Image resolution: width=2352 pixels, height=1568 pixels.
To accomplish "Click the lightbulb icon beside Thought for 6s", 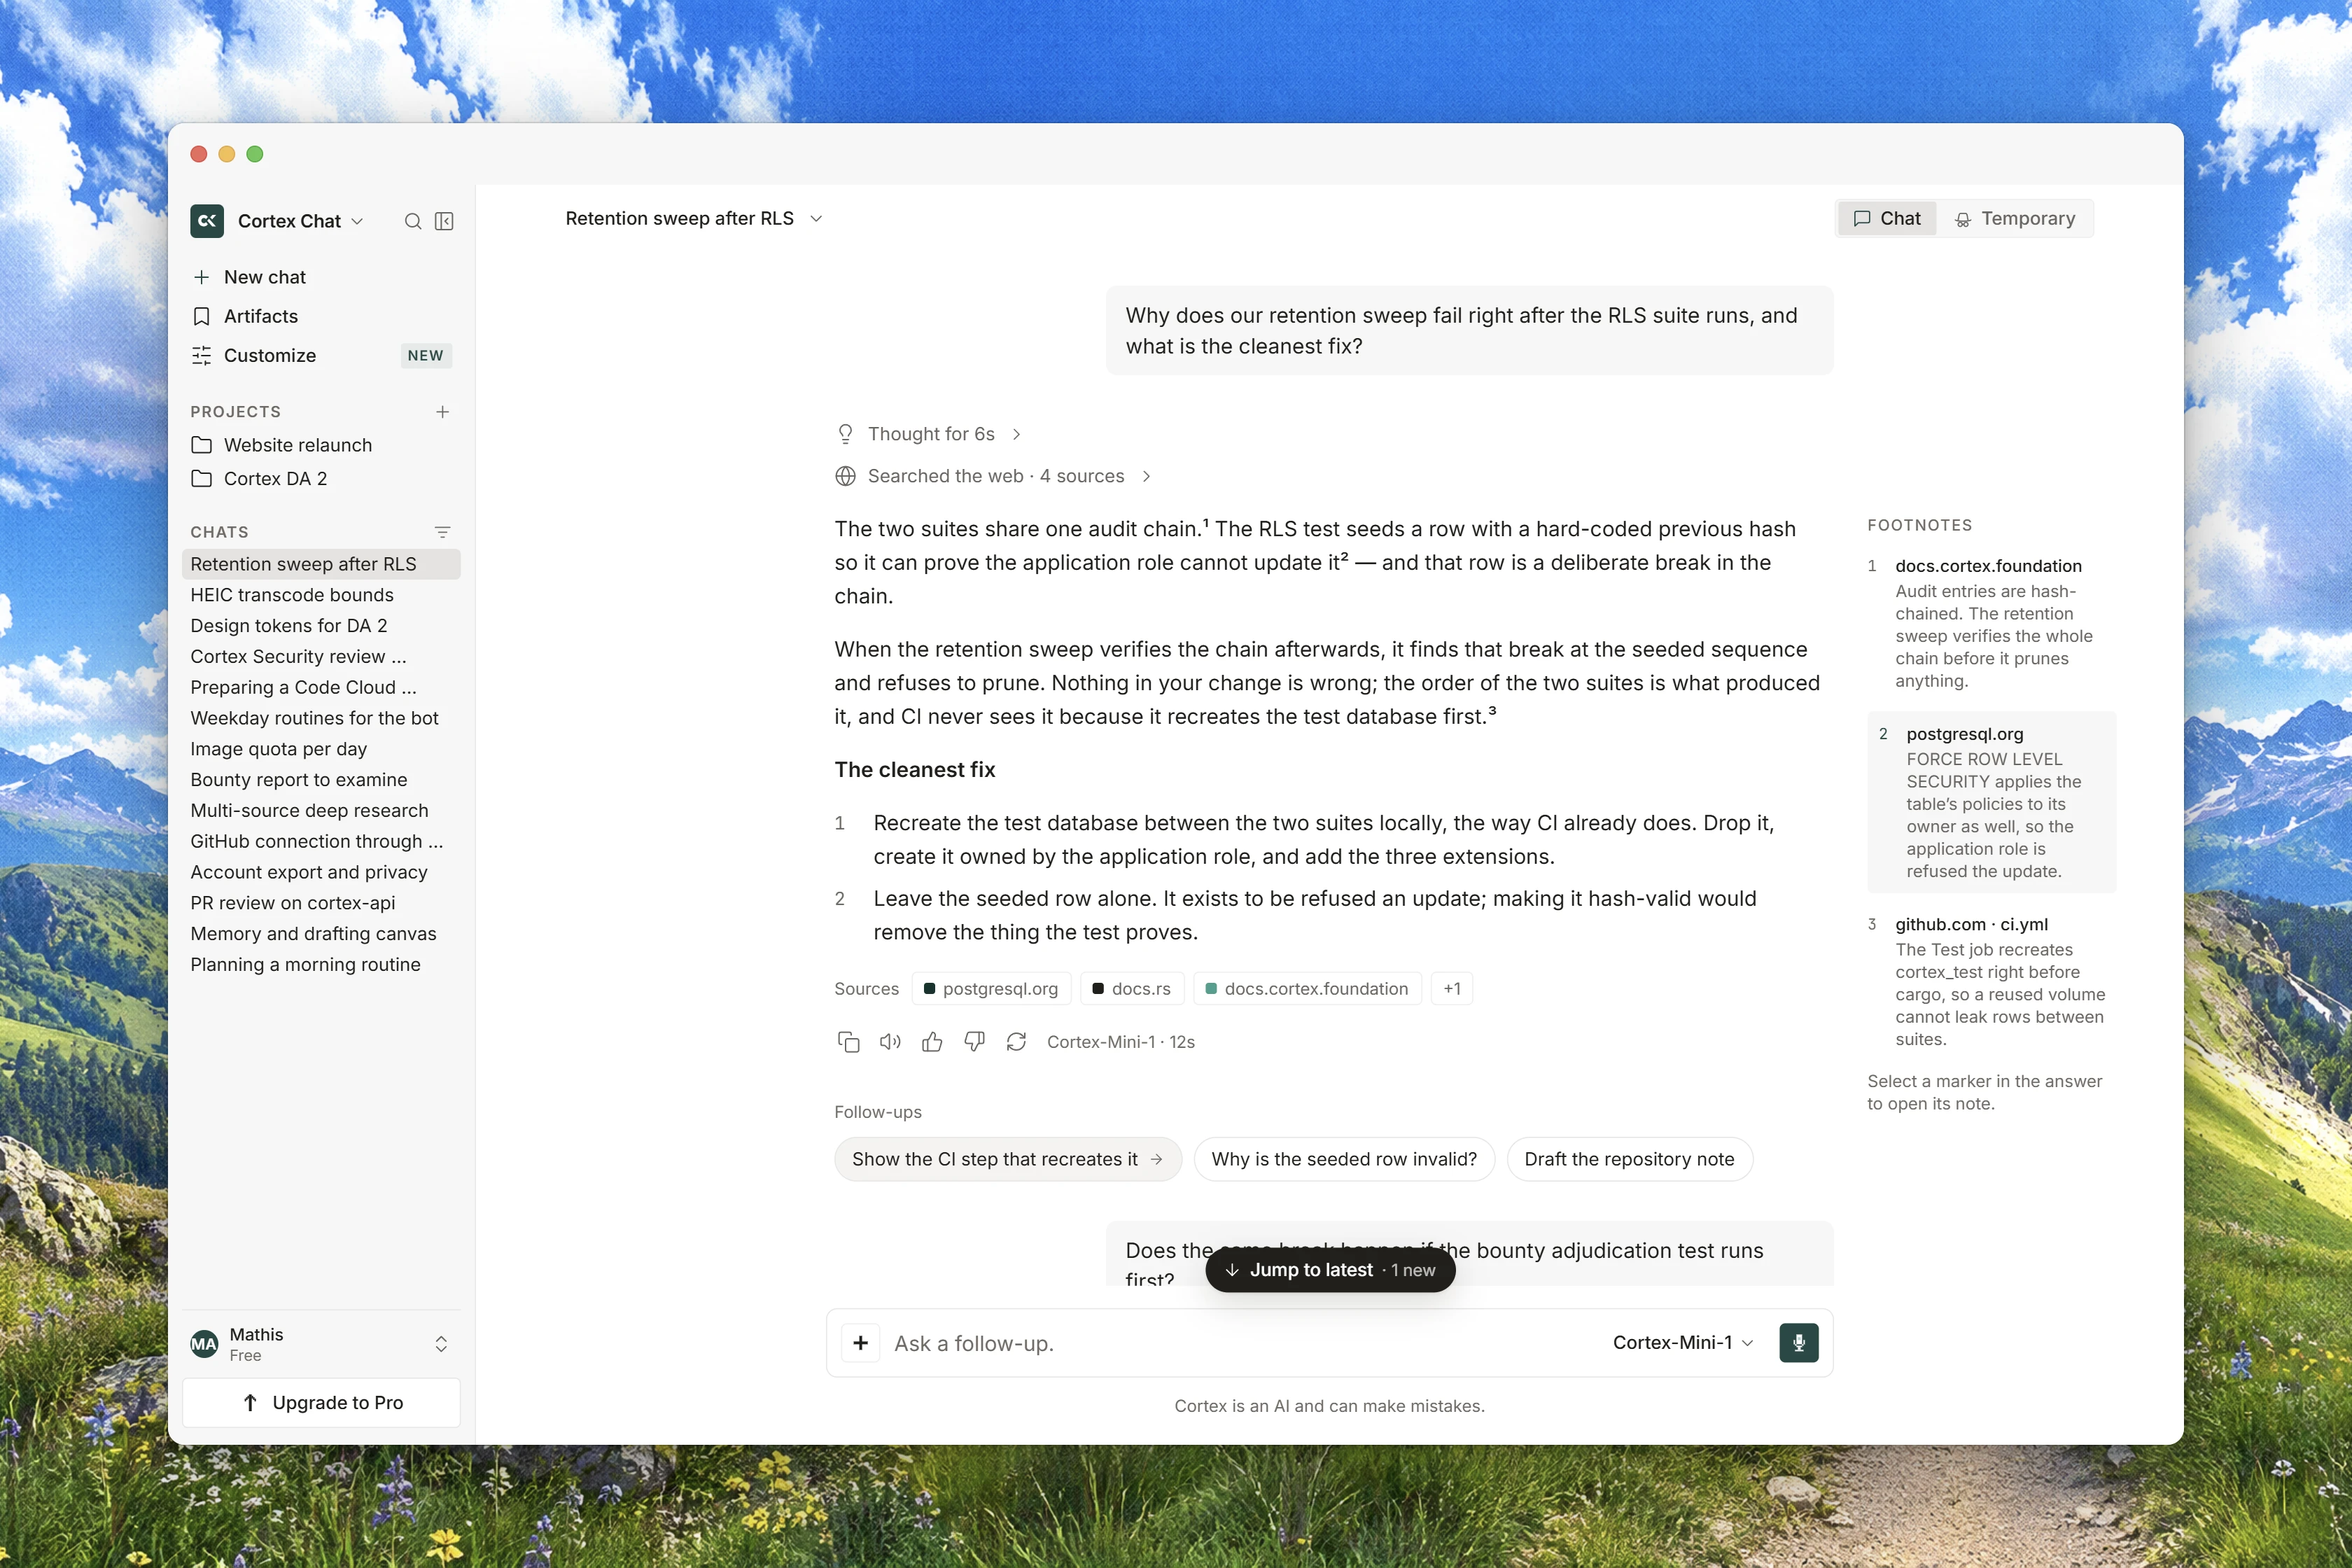I will tap(846, 434).
